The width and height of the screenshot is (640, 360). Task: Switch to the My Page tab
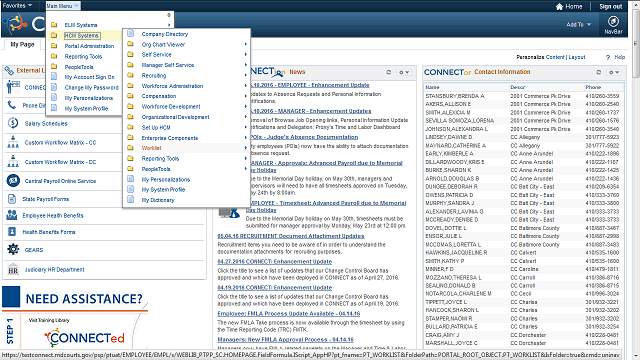[x=22, y=44]
